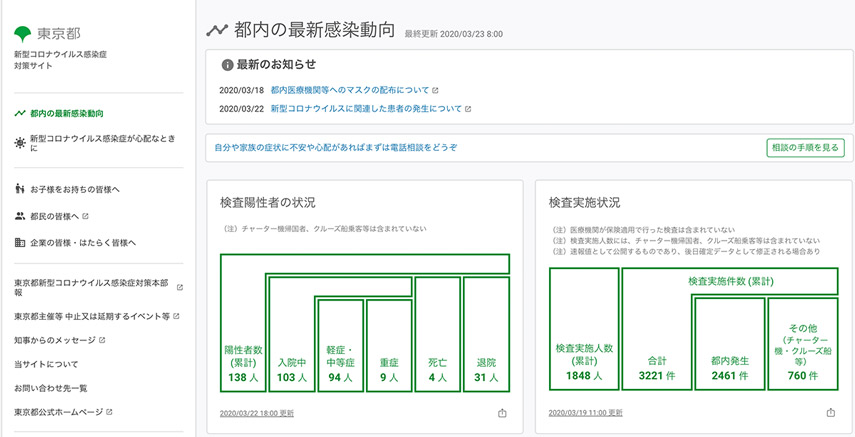Open the 患者の発生について news link

pos(366,108)
